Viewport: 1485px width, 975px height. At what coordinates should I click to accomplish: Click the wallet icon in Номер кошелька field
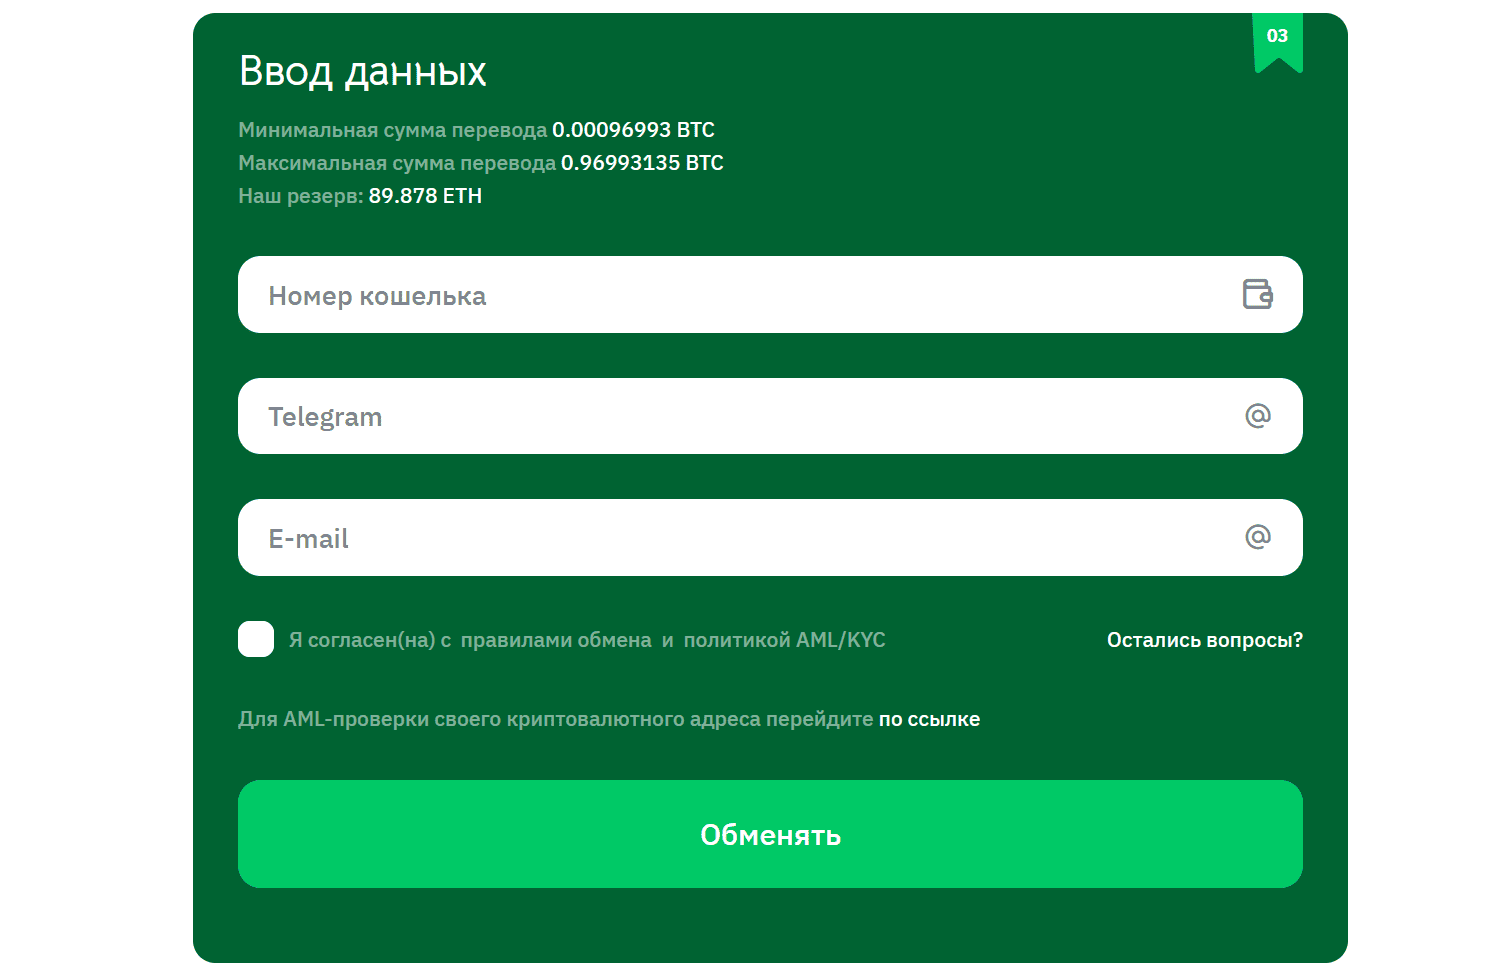[x=1257, y=294]
